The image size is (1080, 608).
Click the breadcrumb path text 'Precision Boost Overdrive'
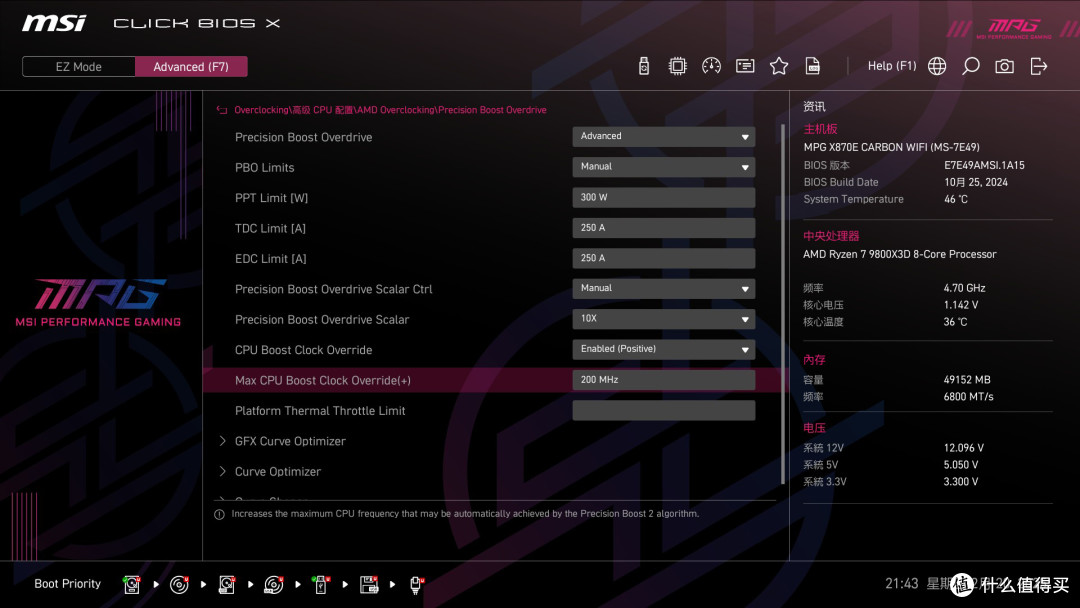[492, 110]
